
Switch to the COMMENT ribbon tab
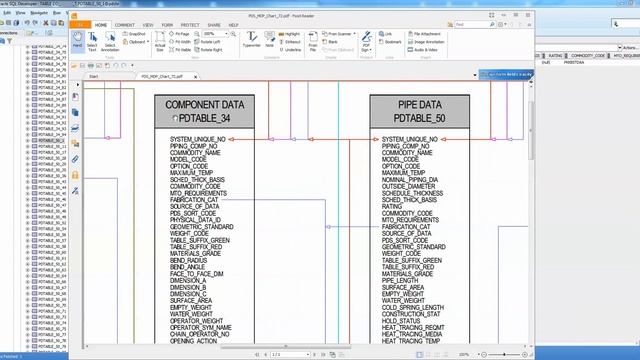point(124,25)
